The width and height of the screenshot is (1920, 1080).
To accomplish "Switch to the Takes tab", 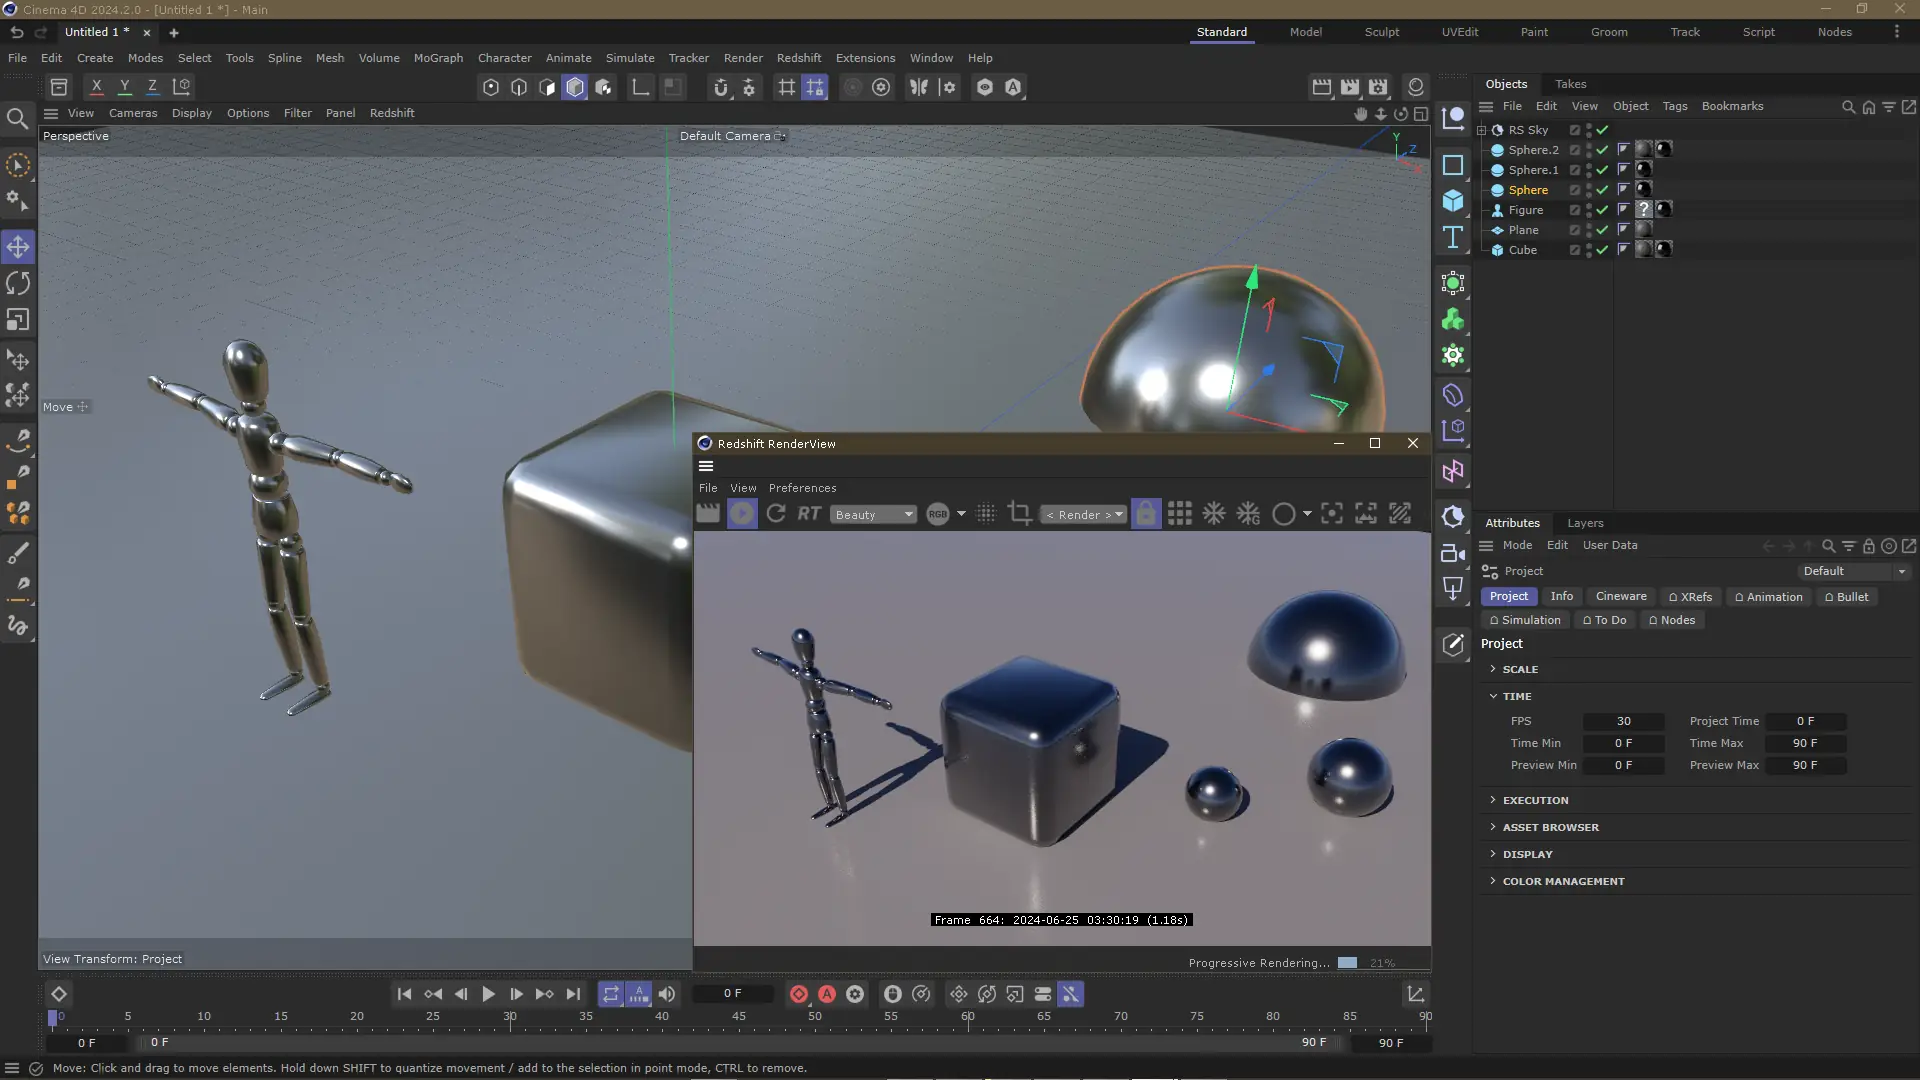I will 1570,84.
